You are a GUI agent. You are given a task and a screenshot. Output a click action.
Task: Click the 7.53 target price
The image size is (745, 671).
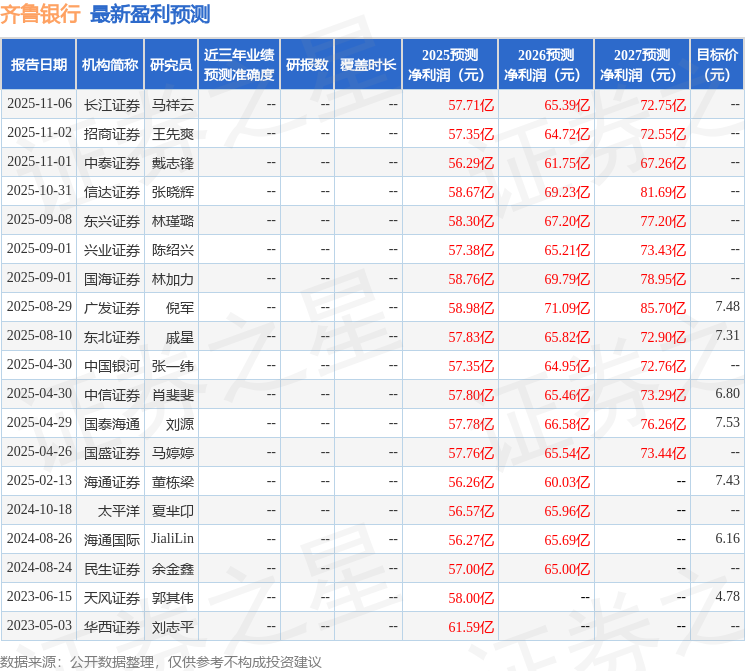(x=727, y=422)
